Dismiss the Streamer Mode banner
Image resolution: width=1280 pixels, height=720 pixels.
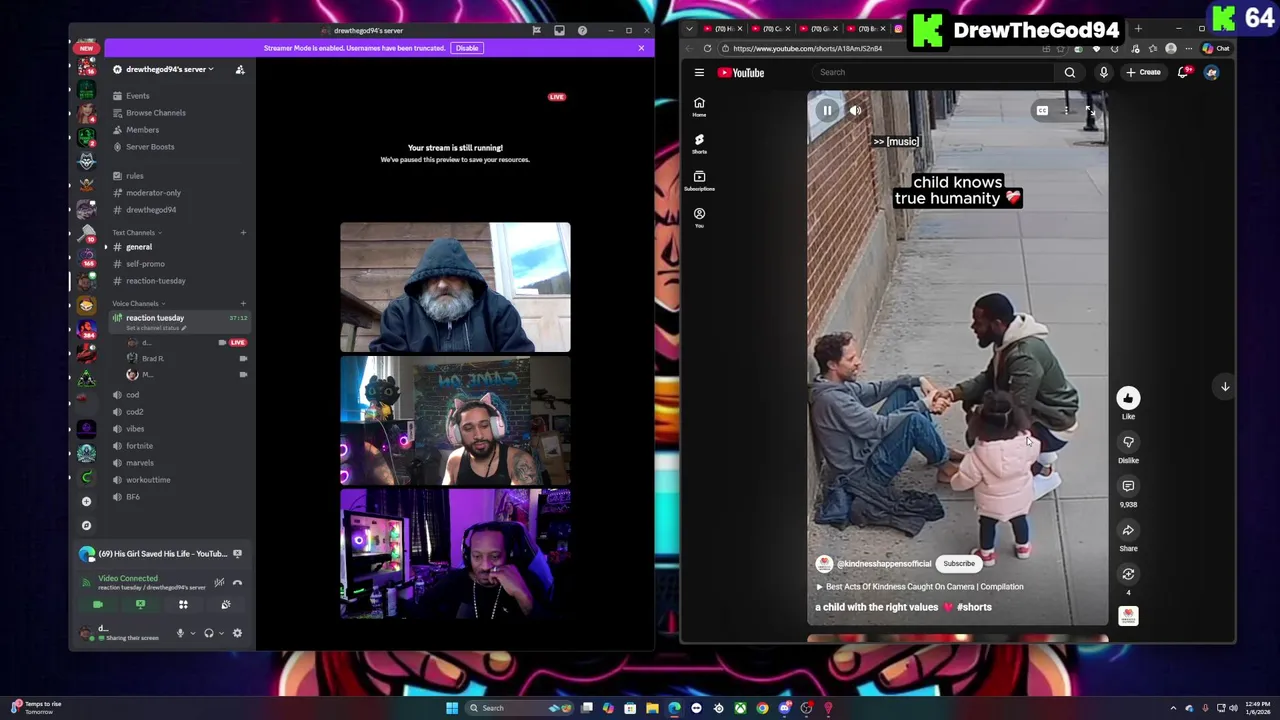pyautogui.click(x=641, y=48)
